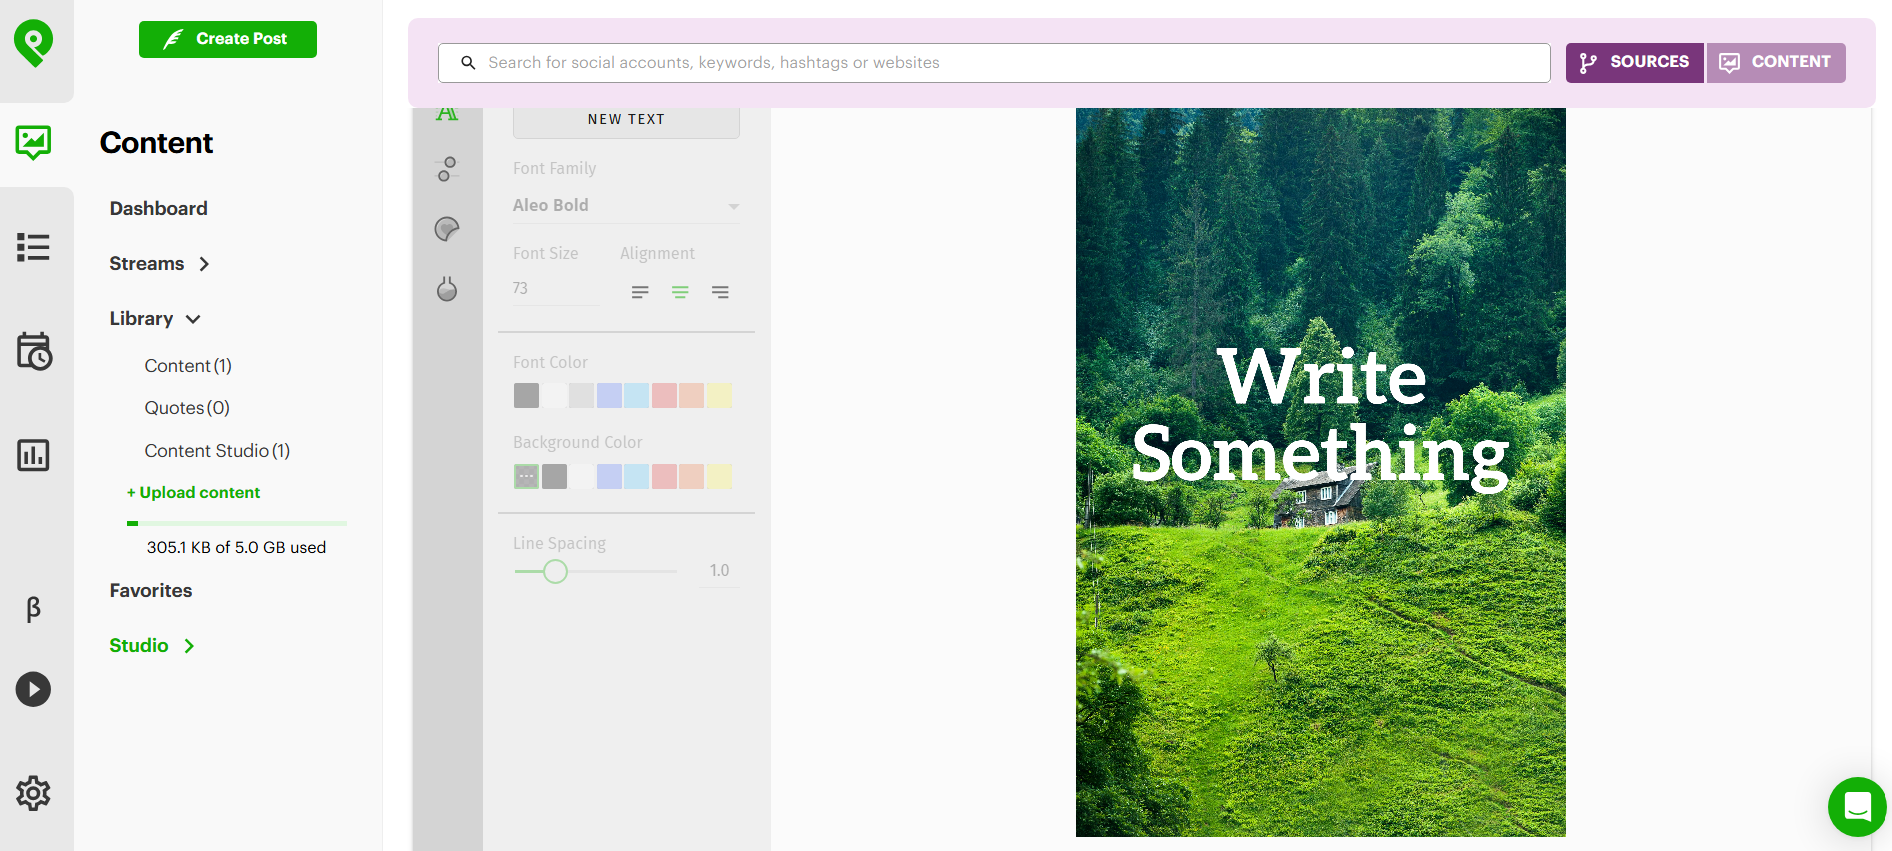Click the + Upload content link
The image size is (1892, 851).
point(193,492)
